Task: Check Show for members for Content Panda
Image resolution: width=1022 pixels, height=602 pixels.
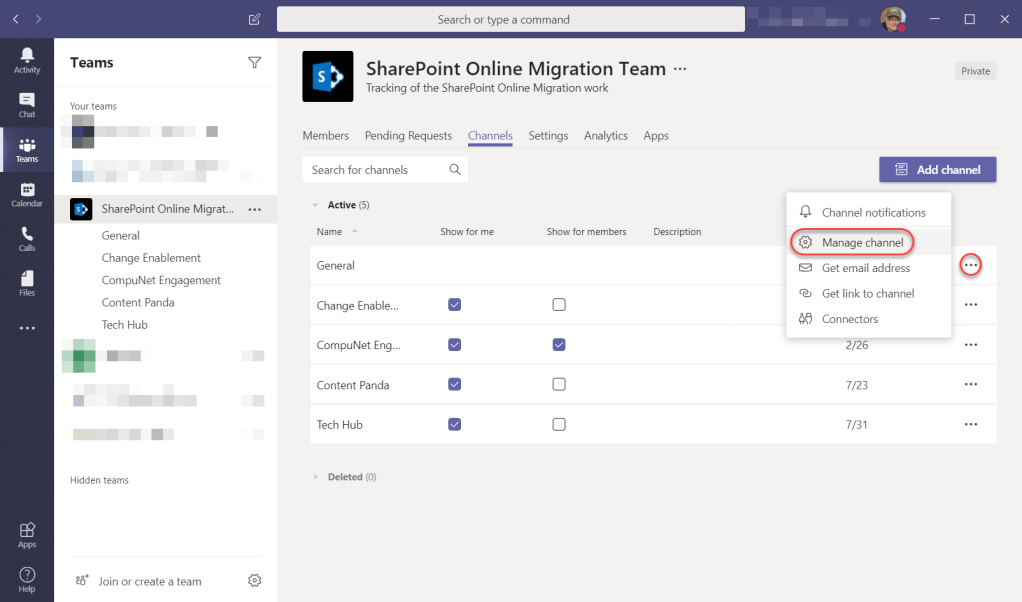Action: 559,385
